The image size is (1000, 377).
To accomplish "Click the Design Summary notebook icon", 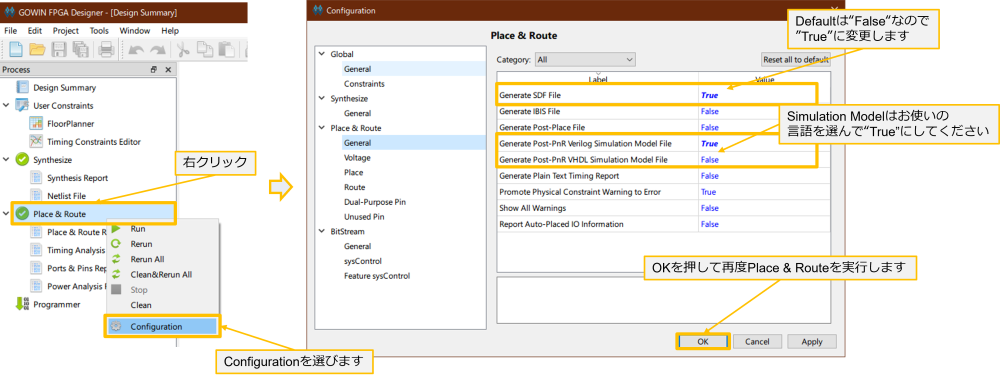I will coord(23,87).
